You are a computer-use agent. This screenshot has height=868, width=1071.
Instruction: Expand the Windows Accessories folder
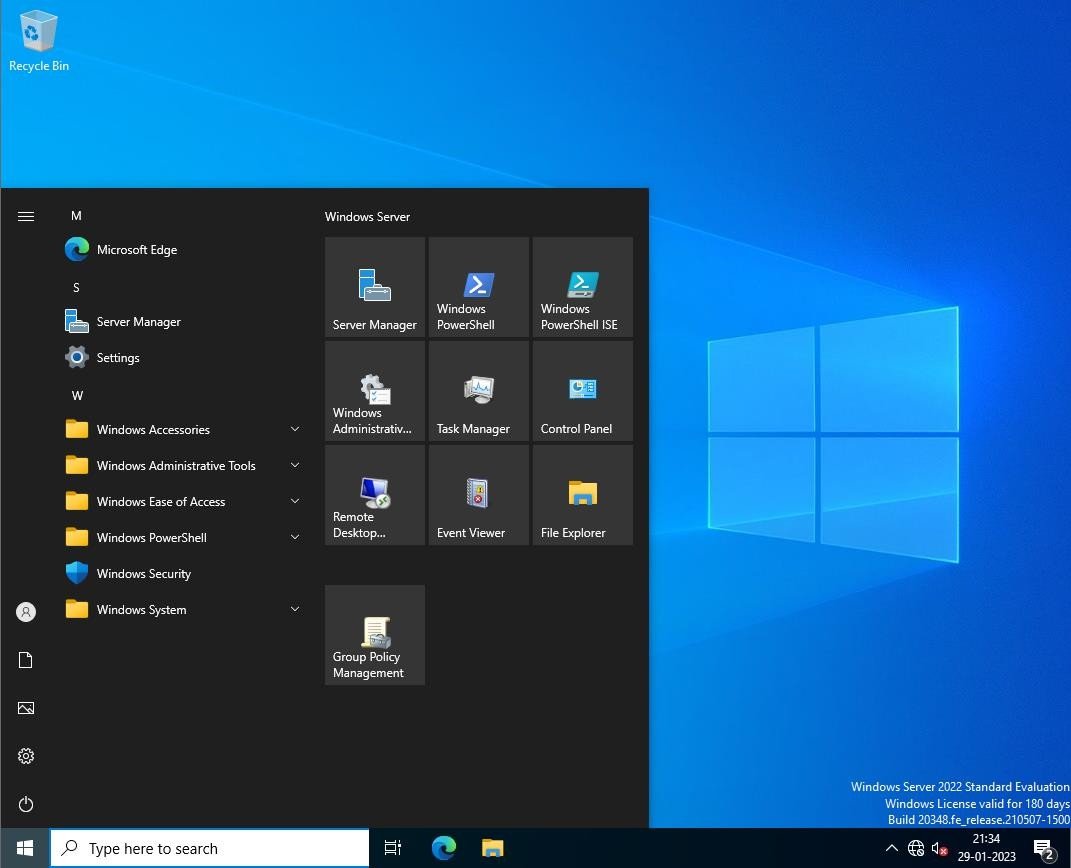pos(183,430)
